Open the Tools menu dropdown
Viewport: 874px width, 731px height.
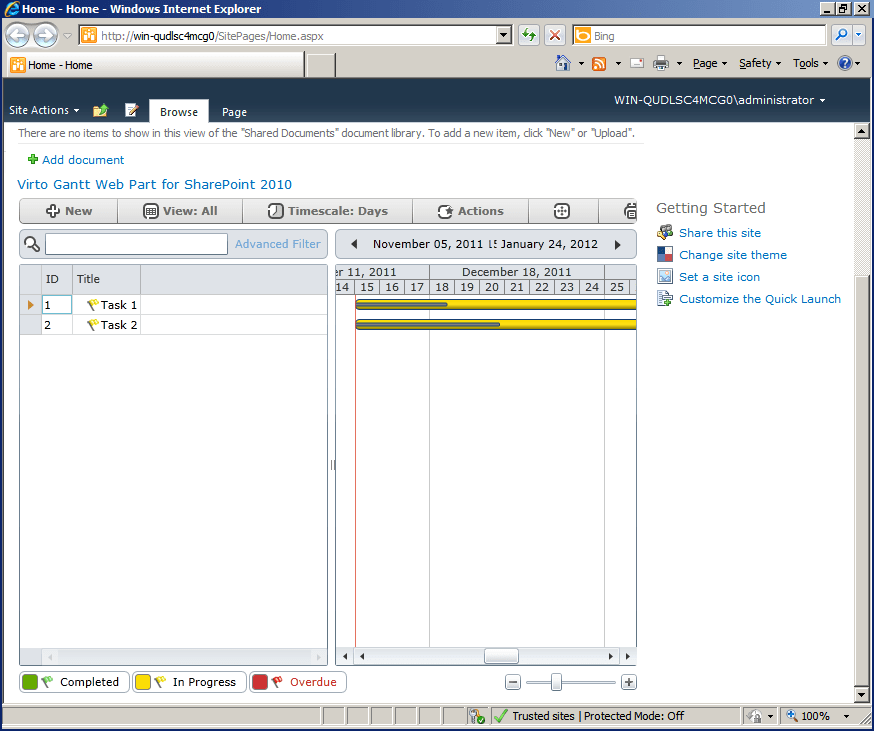(x=810, y=63)
